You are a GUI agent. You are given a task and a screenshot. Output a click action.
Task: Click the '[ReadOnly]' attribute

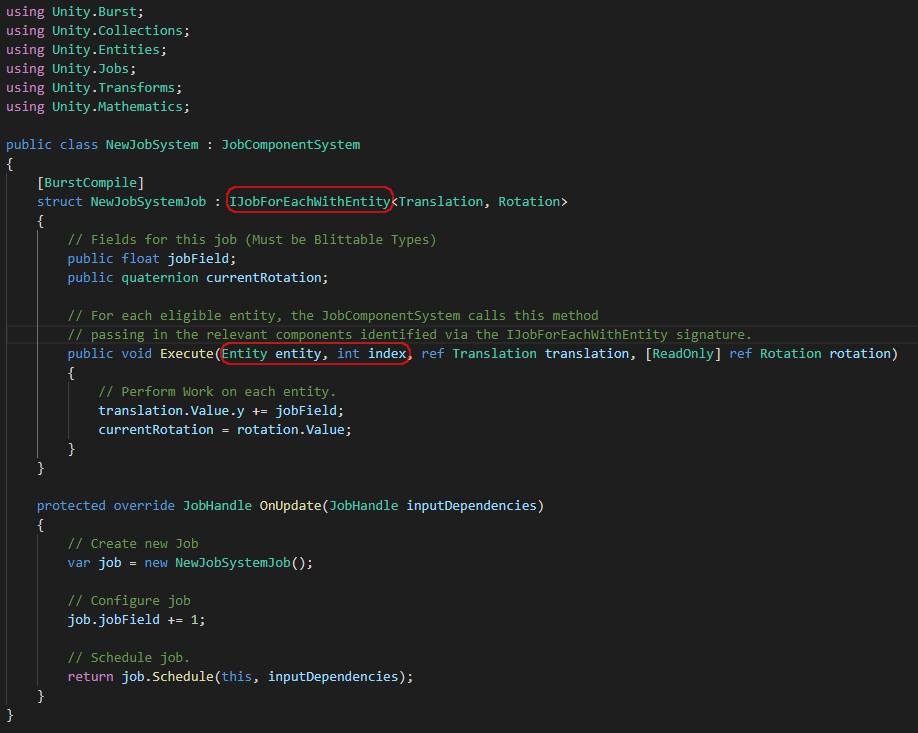click(683, 354)
